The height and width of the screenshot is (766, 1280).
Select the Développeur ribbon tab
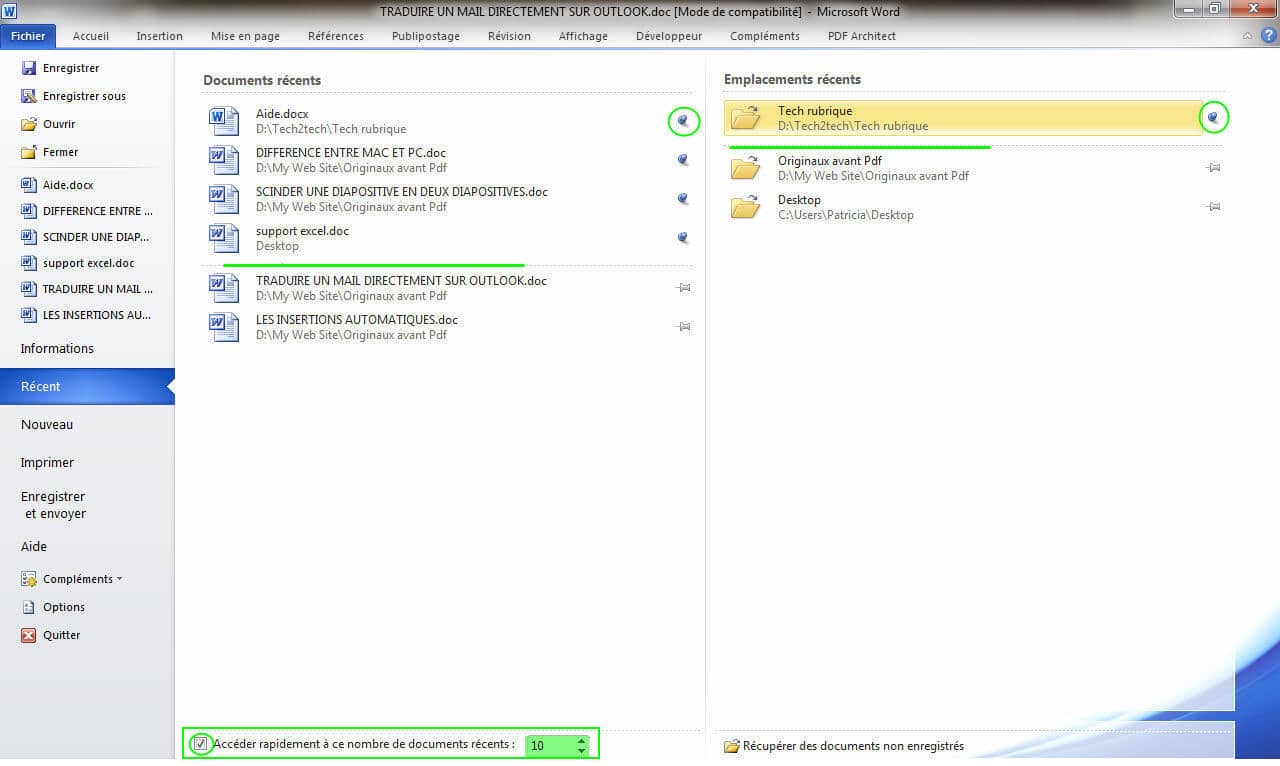pos(669,36)
